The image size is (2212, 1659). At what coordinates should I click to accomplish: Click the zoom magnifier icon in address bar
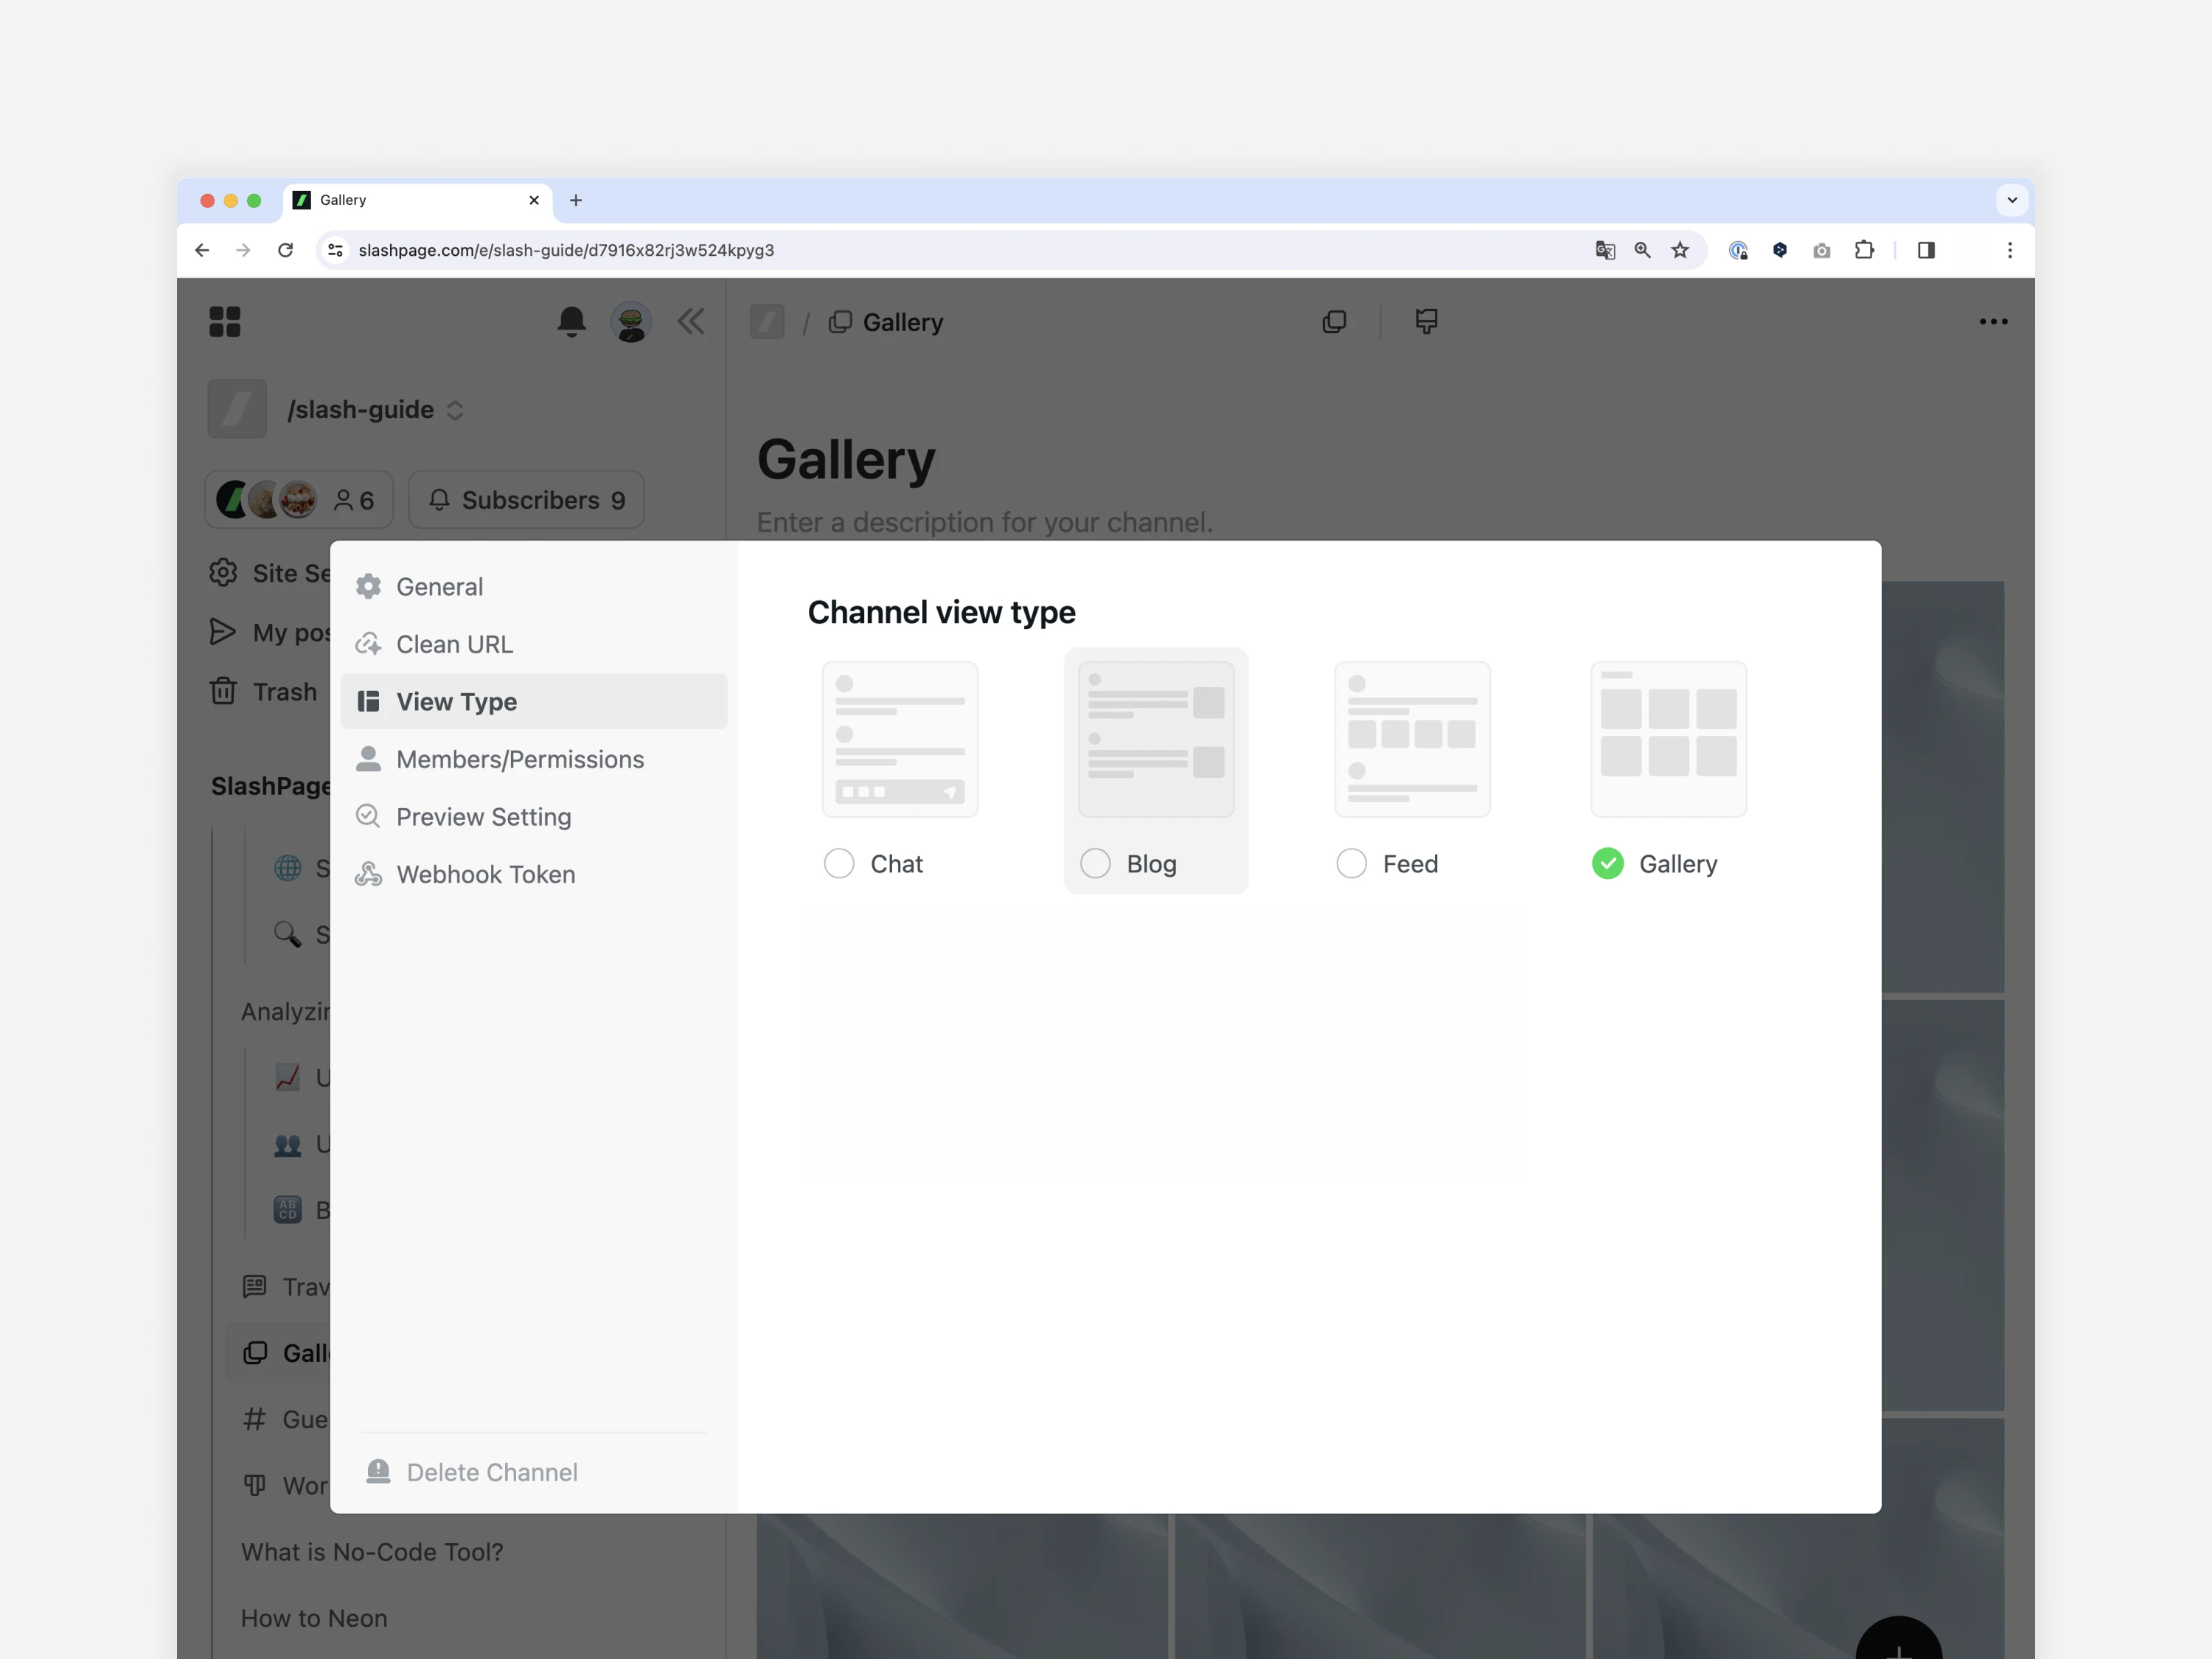click(x=1642, y=250)
